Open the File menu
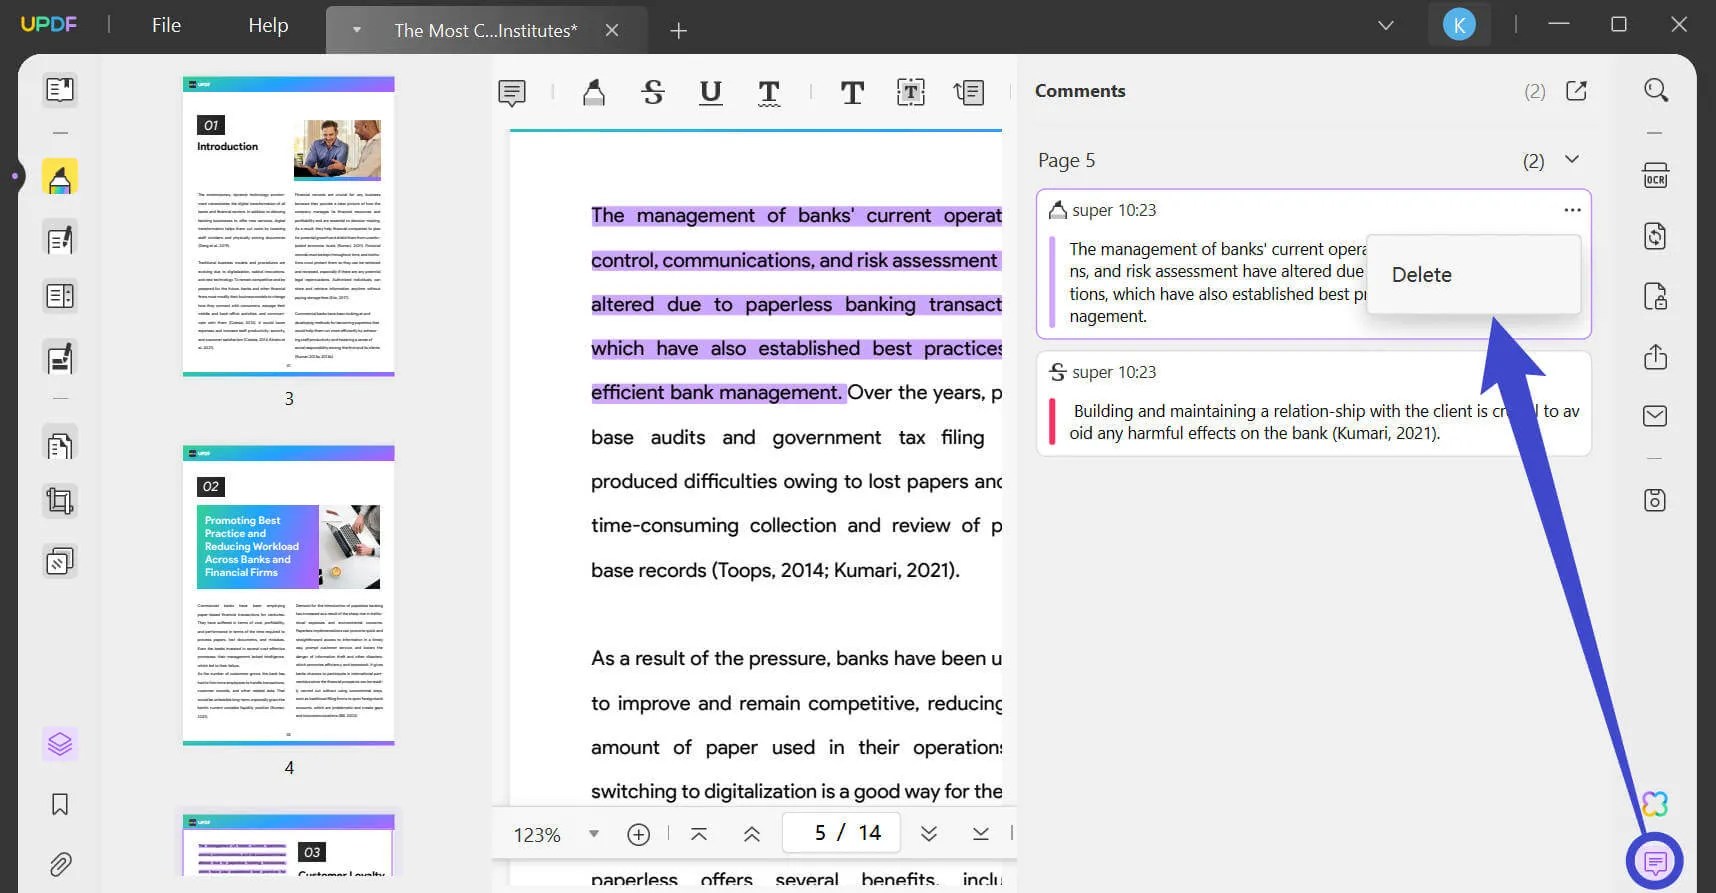The image size is (1716, 893). (x=166, y=25)
